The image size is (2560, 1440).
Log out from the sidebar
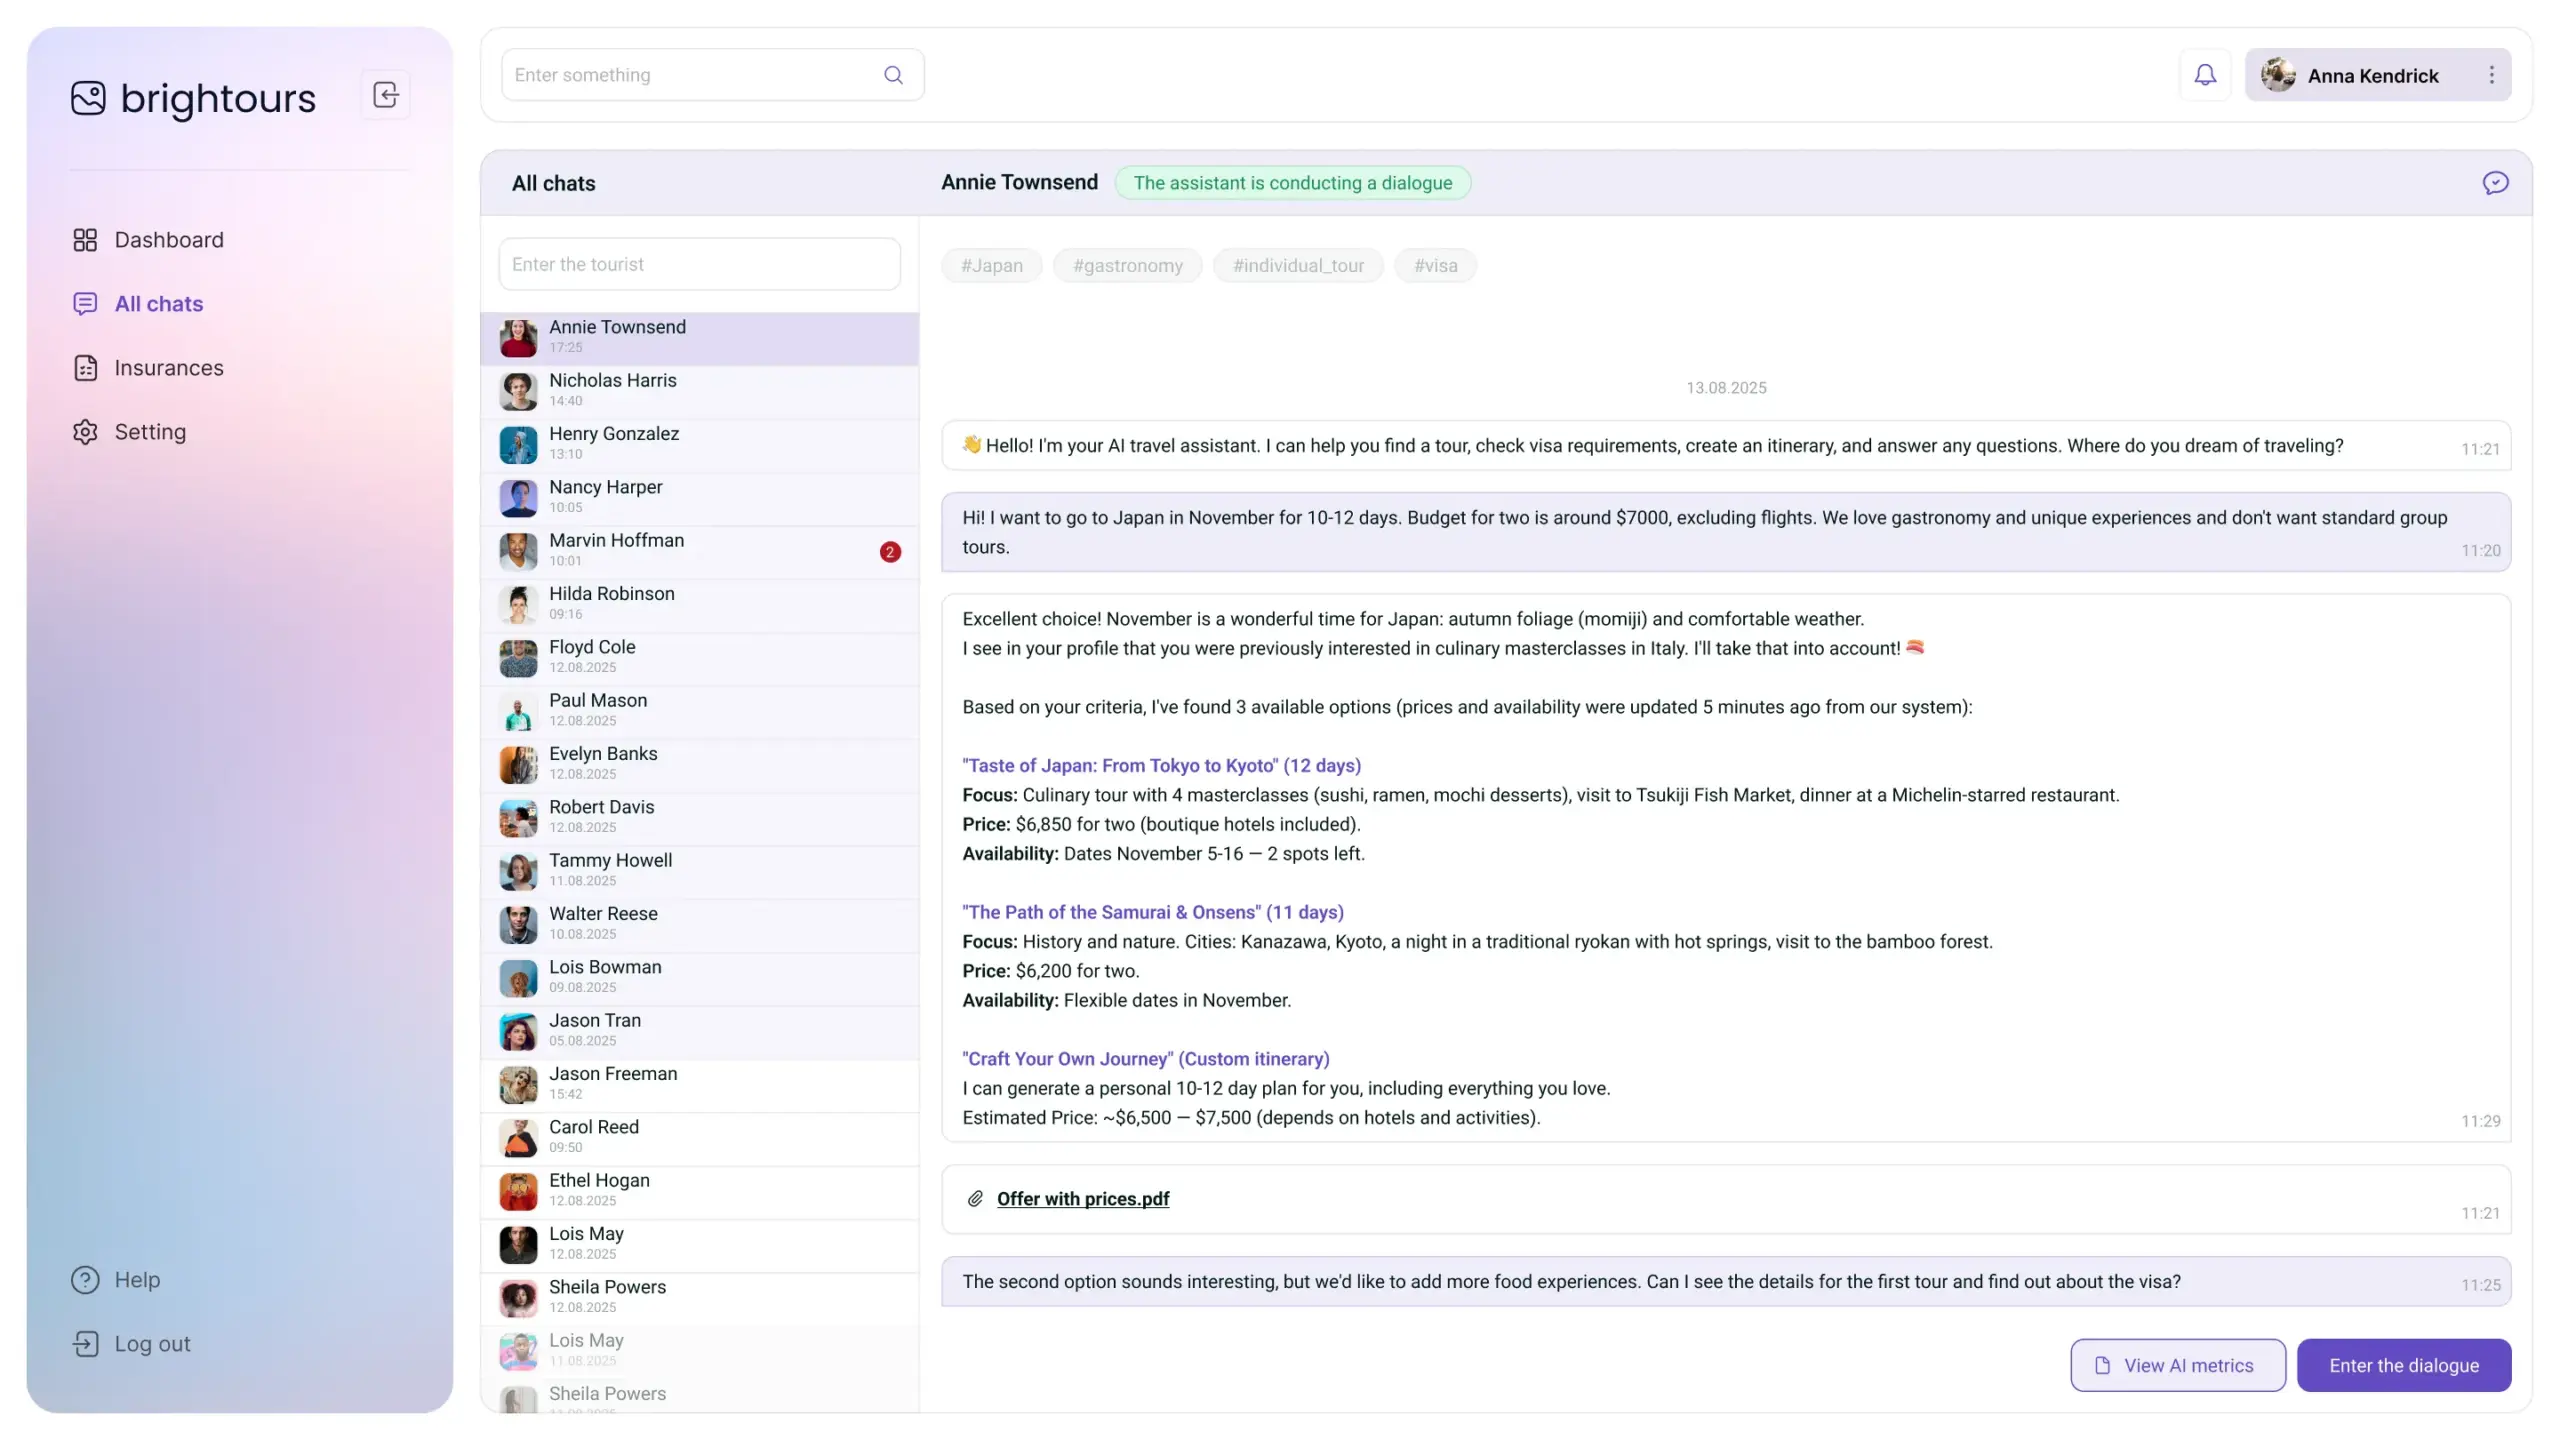pos(151,1344)
